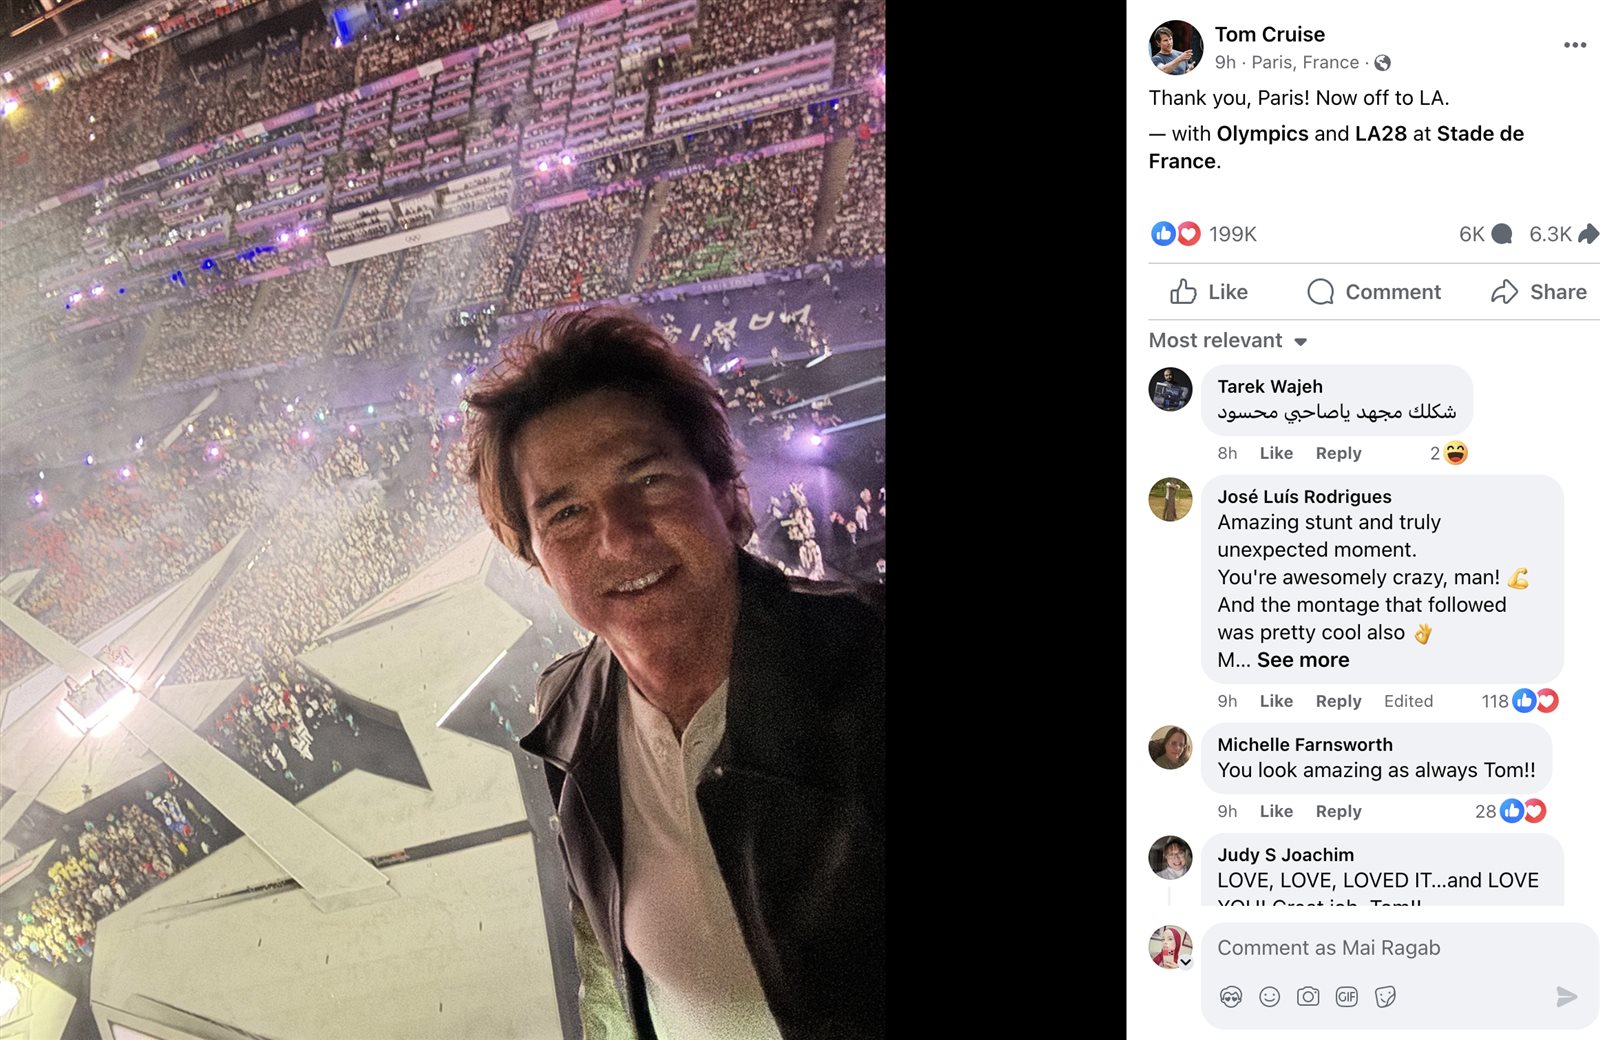Click the Share arrow button
Image resolution: width=1600 pixels, height=1040 pixels.
tap(1538, 292)
